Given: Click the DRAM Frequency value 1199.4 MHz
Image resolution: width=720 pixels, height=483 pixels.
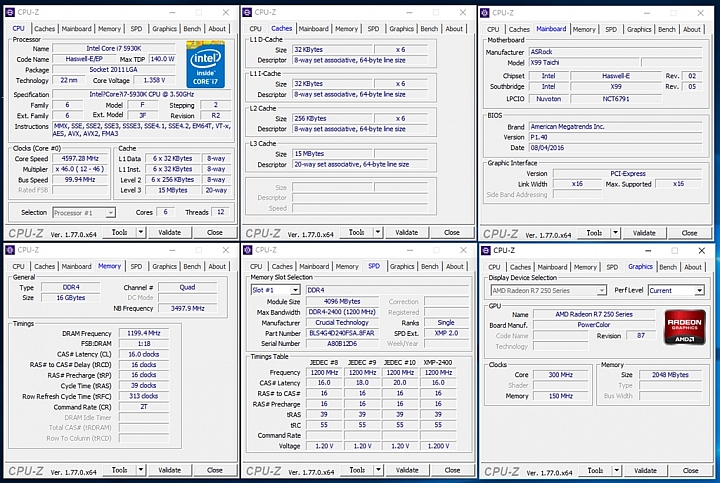Looking at the screenshot, I should click(x=144, y=333).
